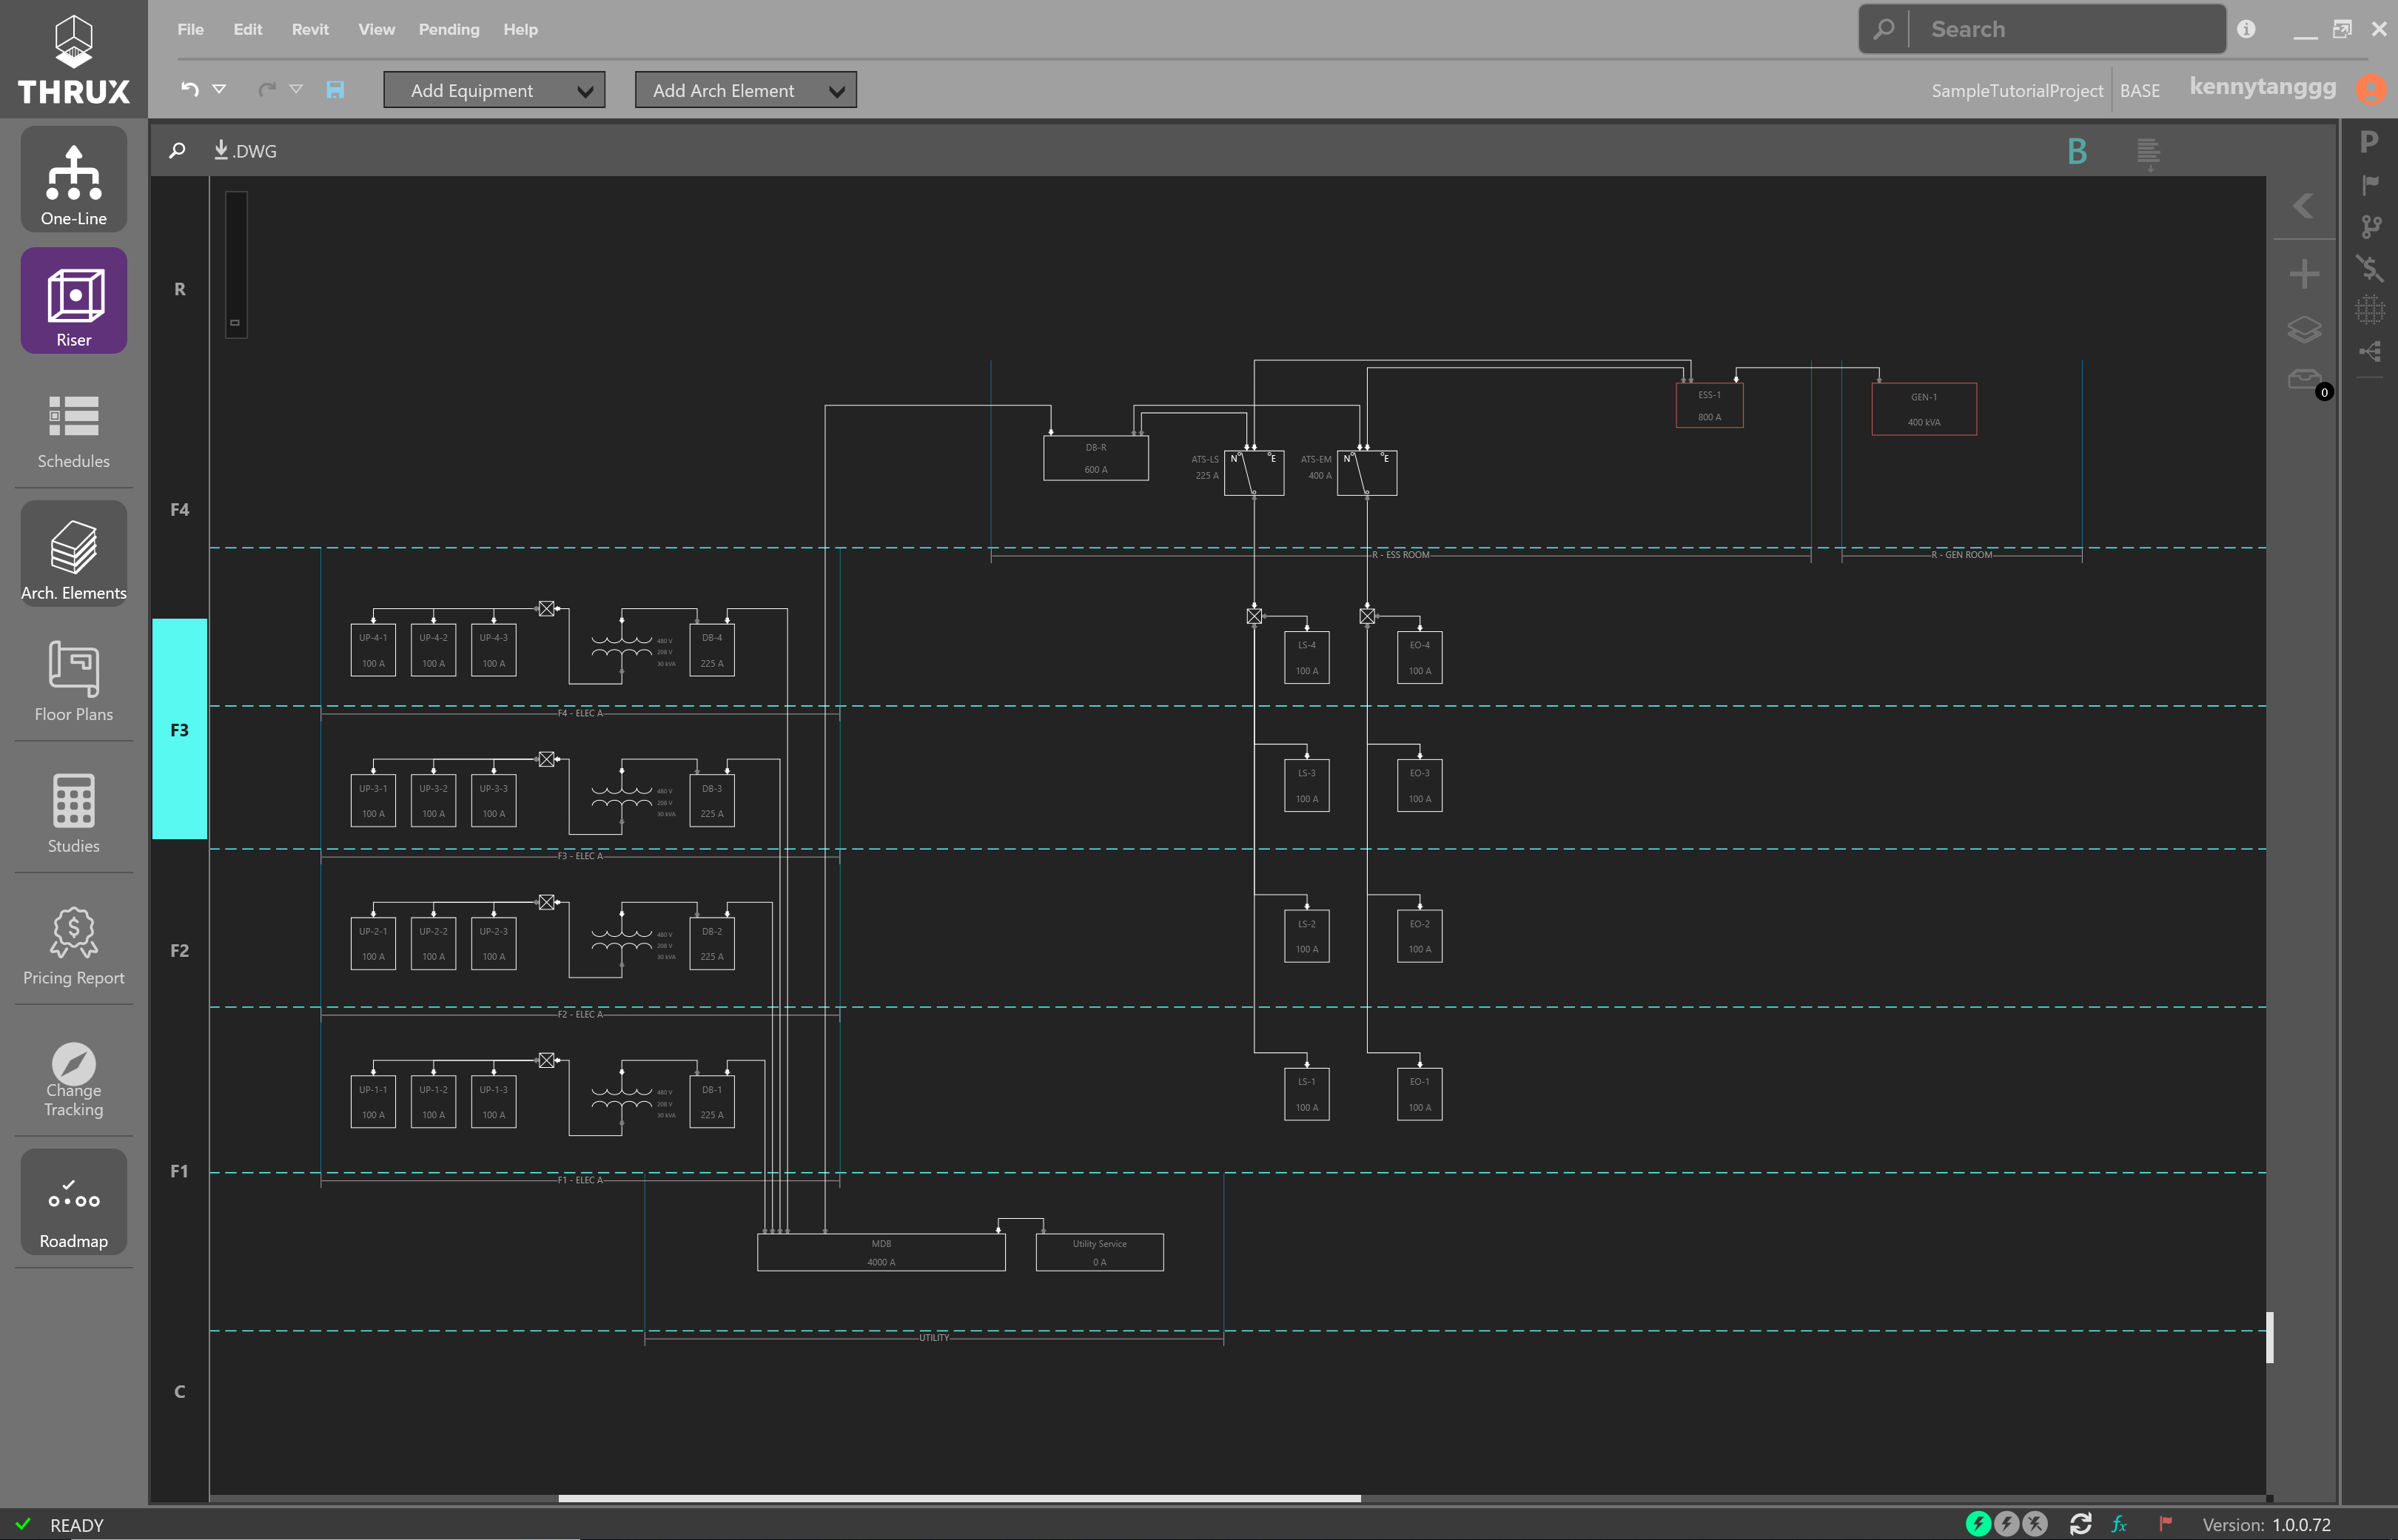This screenshot has width=2398, height=1540.
Task: Click the red flag in status bar
Action: [x=2165, y=1524]
